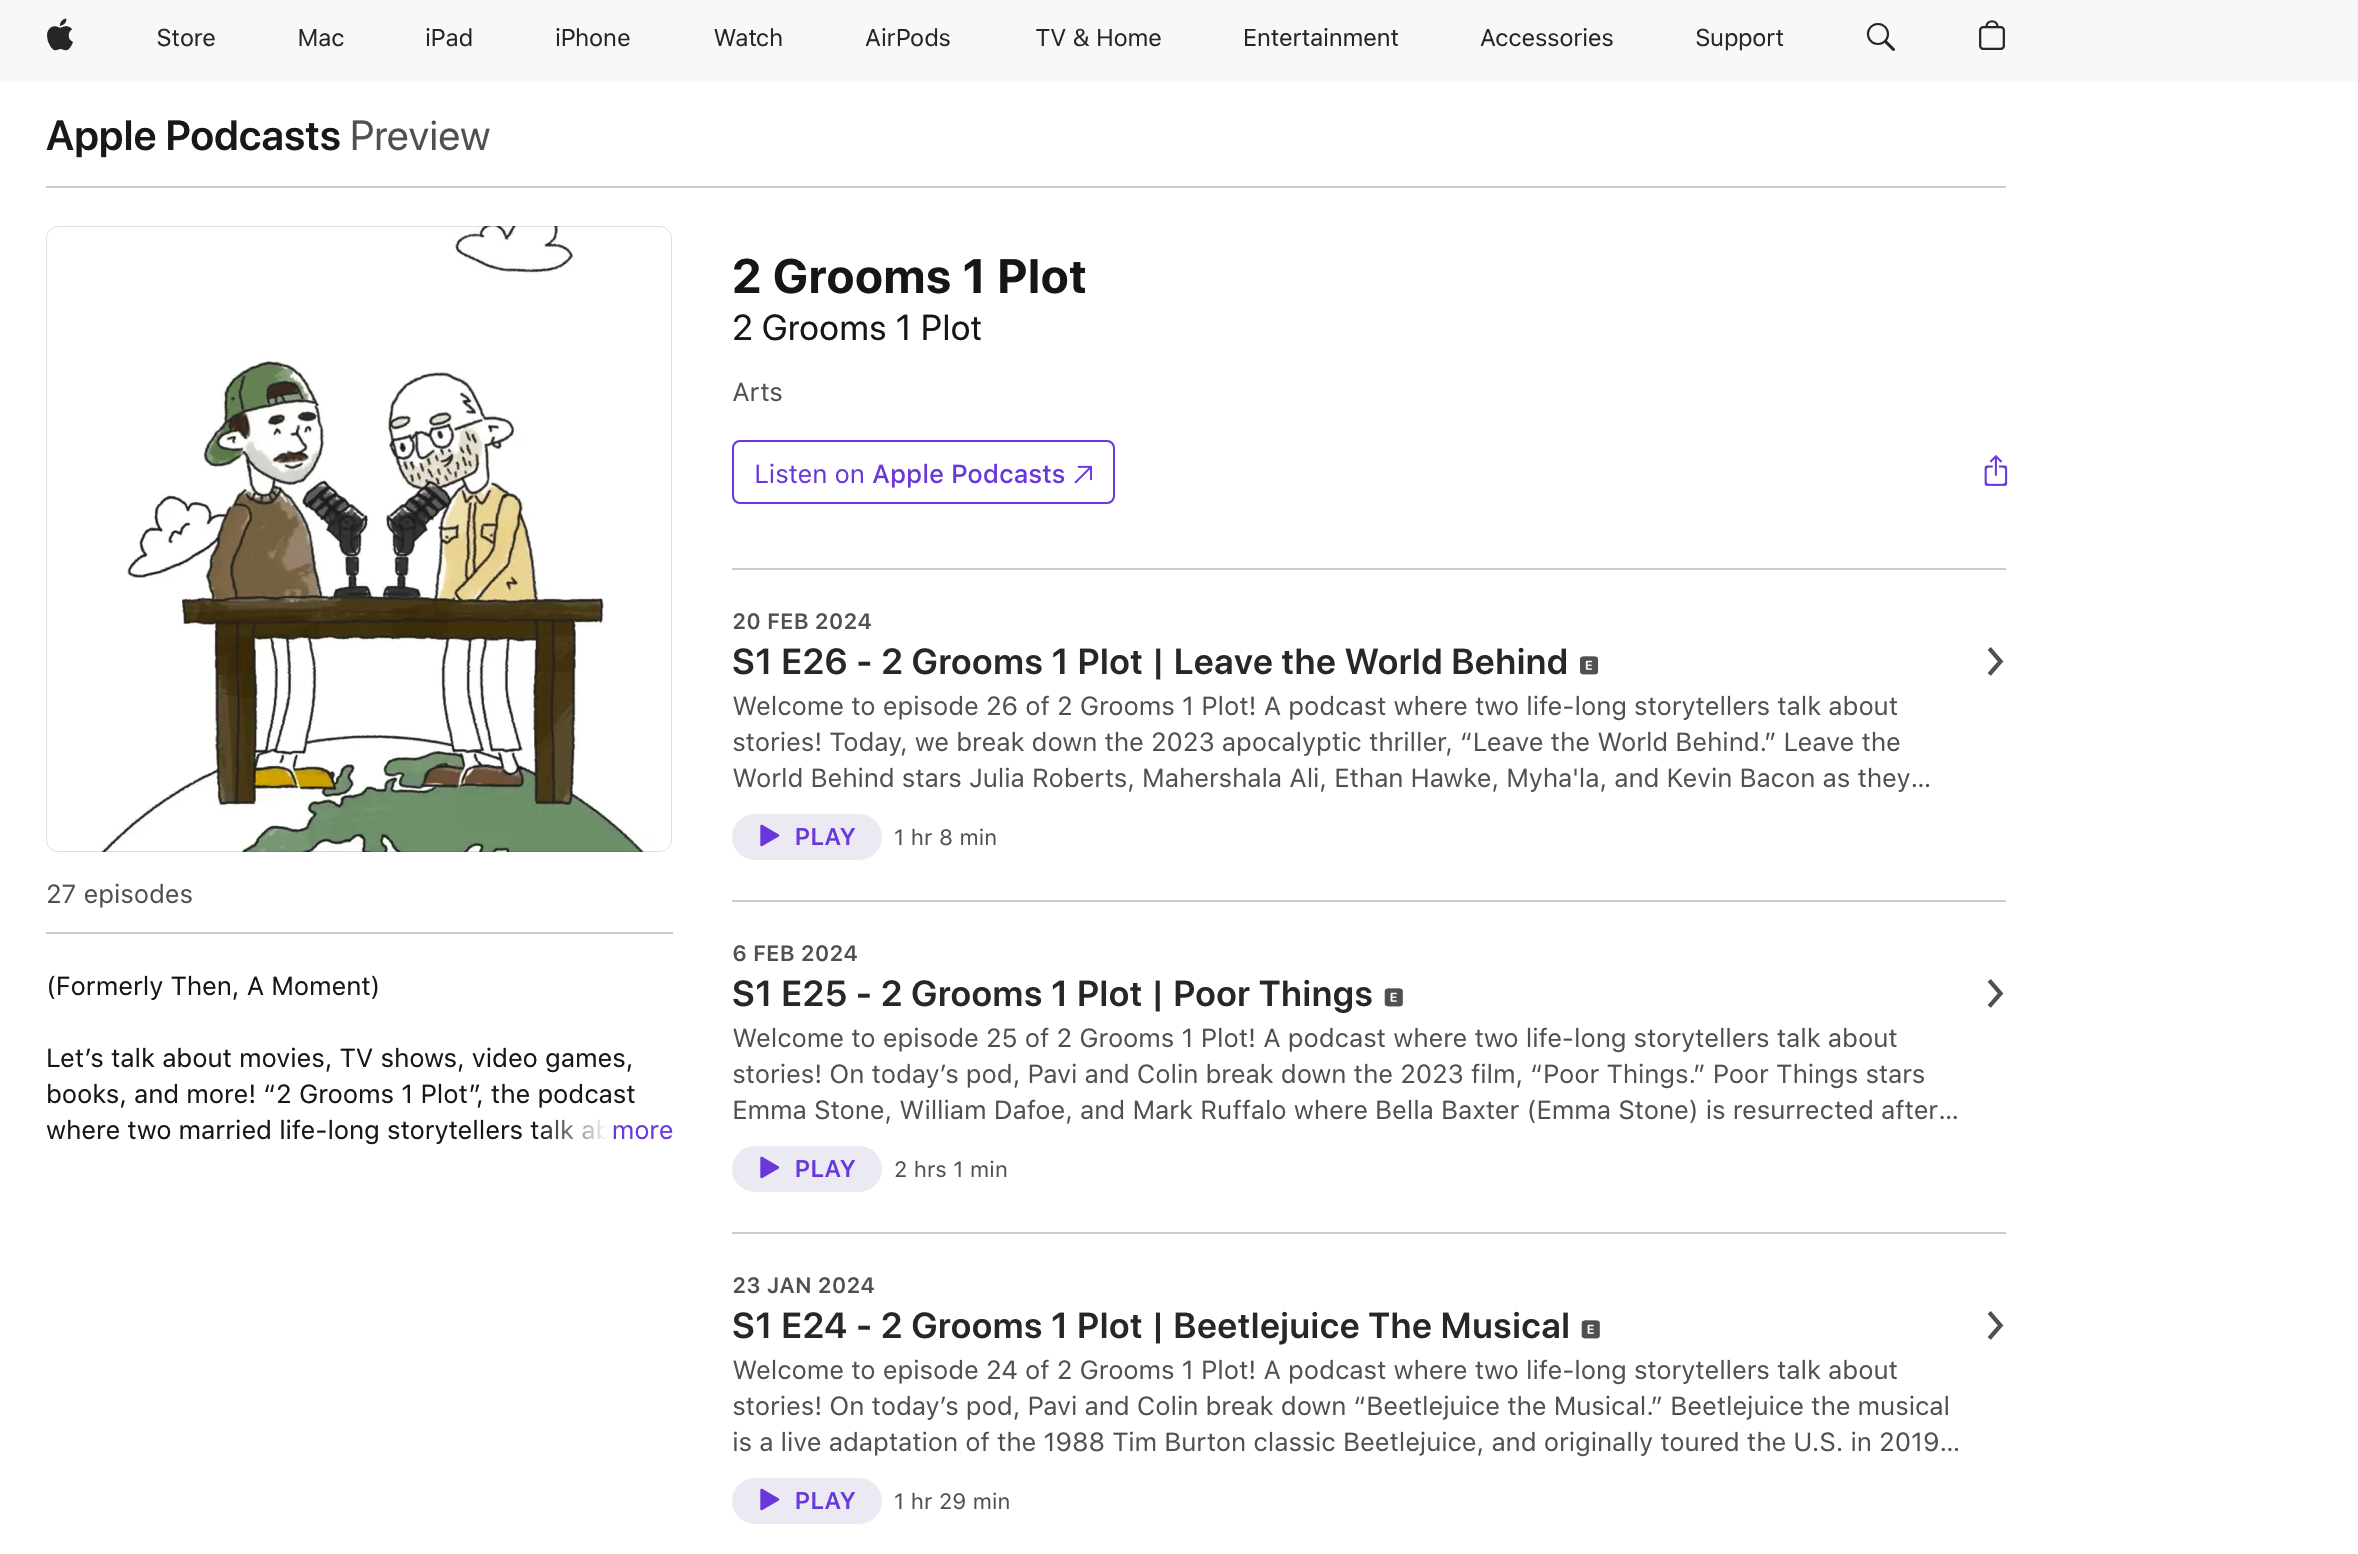Open S1 E26 Leave the World Behind title
2358x1554 pixels.
(x=1150, y=662)
